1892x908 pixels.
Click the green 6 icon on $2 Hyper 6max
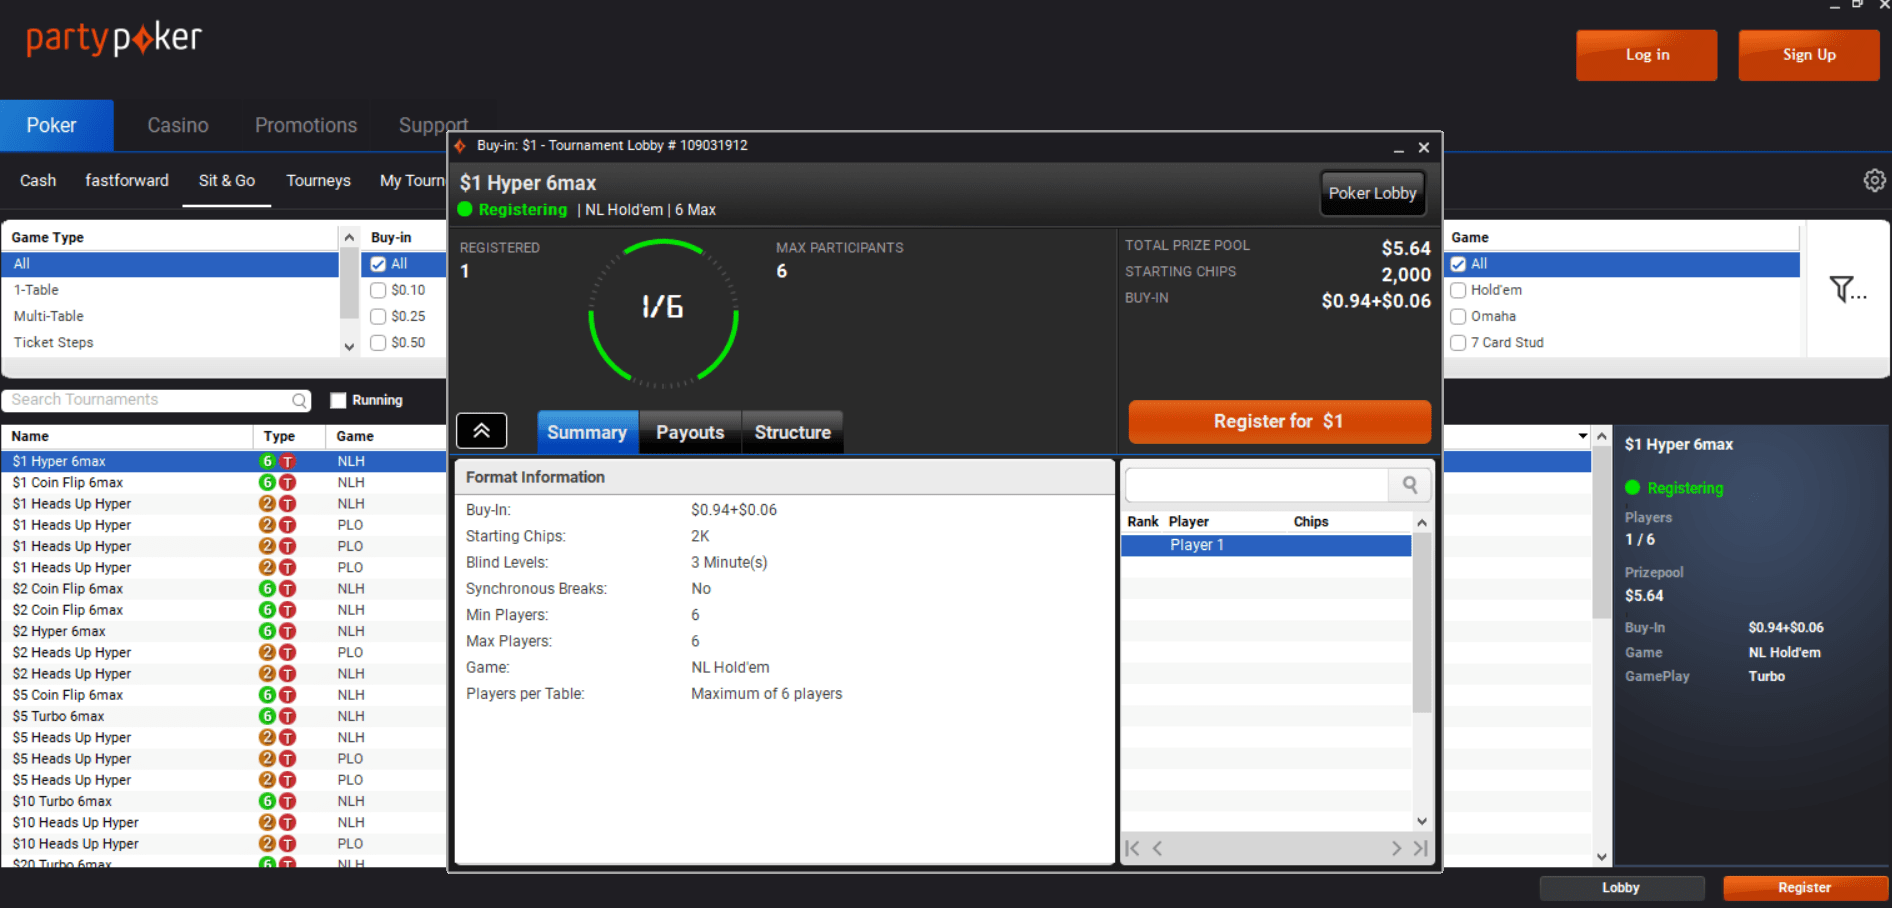coord(267,631)
